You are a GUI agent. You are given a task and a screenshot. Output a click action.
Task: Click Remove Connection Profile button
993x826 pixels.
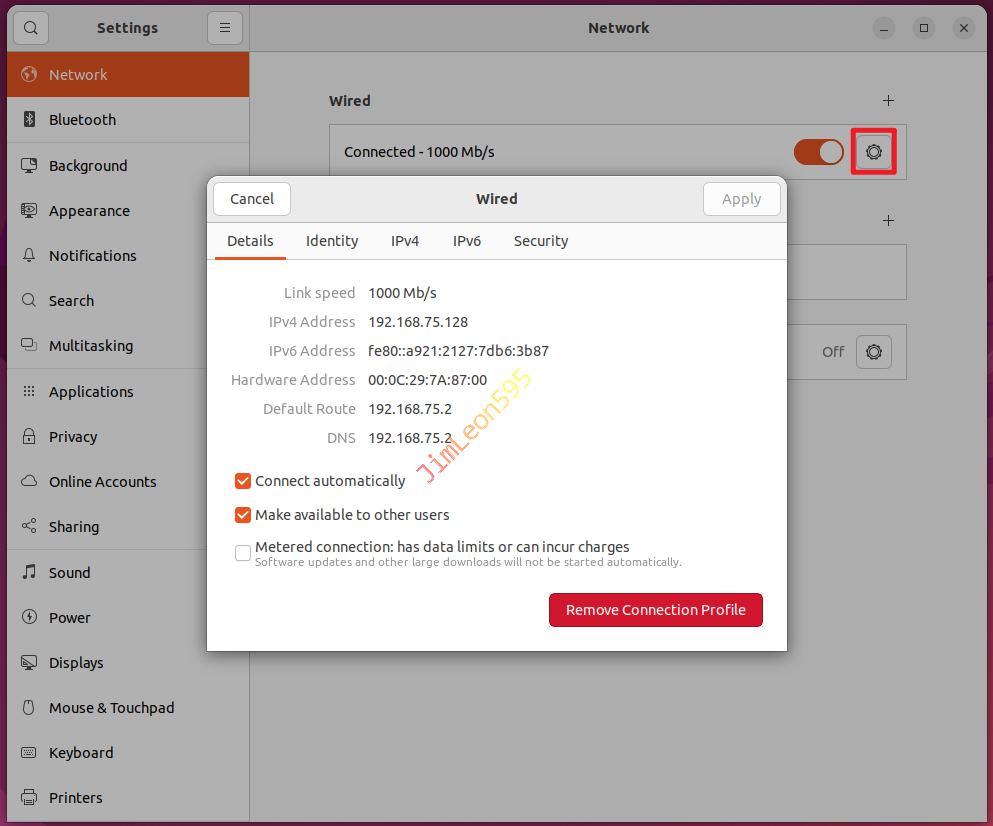click(655, 610)
